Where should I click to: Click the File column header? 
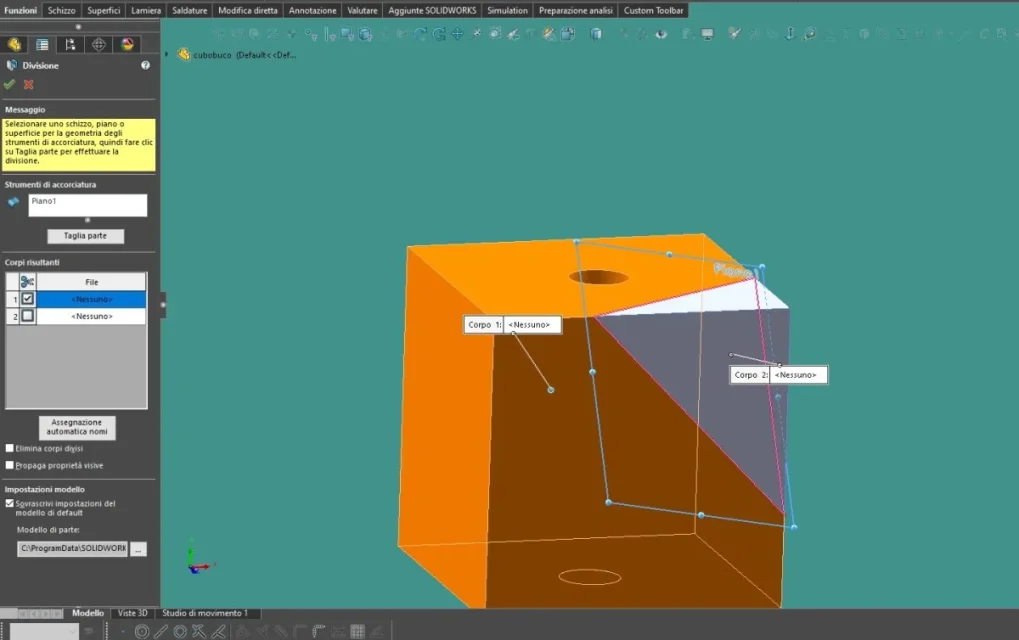92,281
